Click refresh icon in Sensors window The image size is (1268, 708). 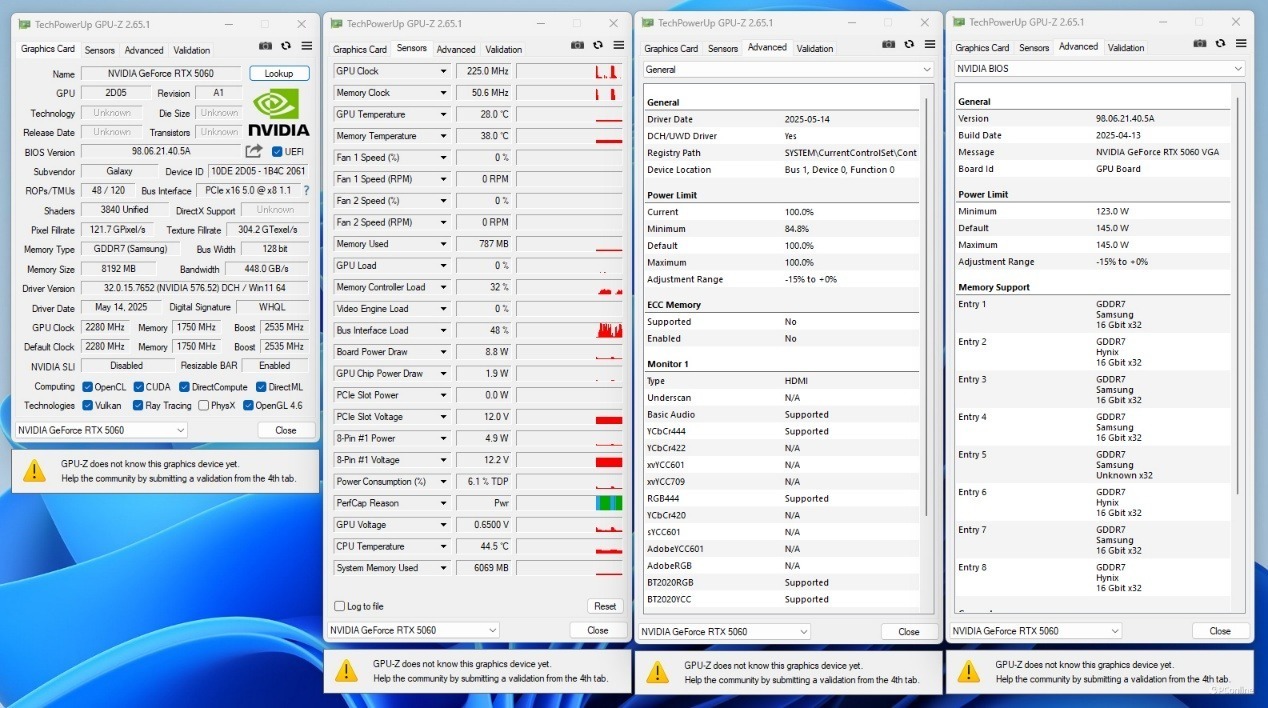pyautogui.click(x=598, y=45)
